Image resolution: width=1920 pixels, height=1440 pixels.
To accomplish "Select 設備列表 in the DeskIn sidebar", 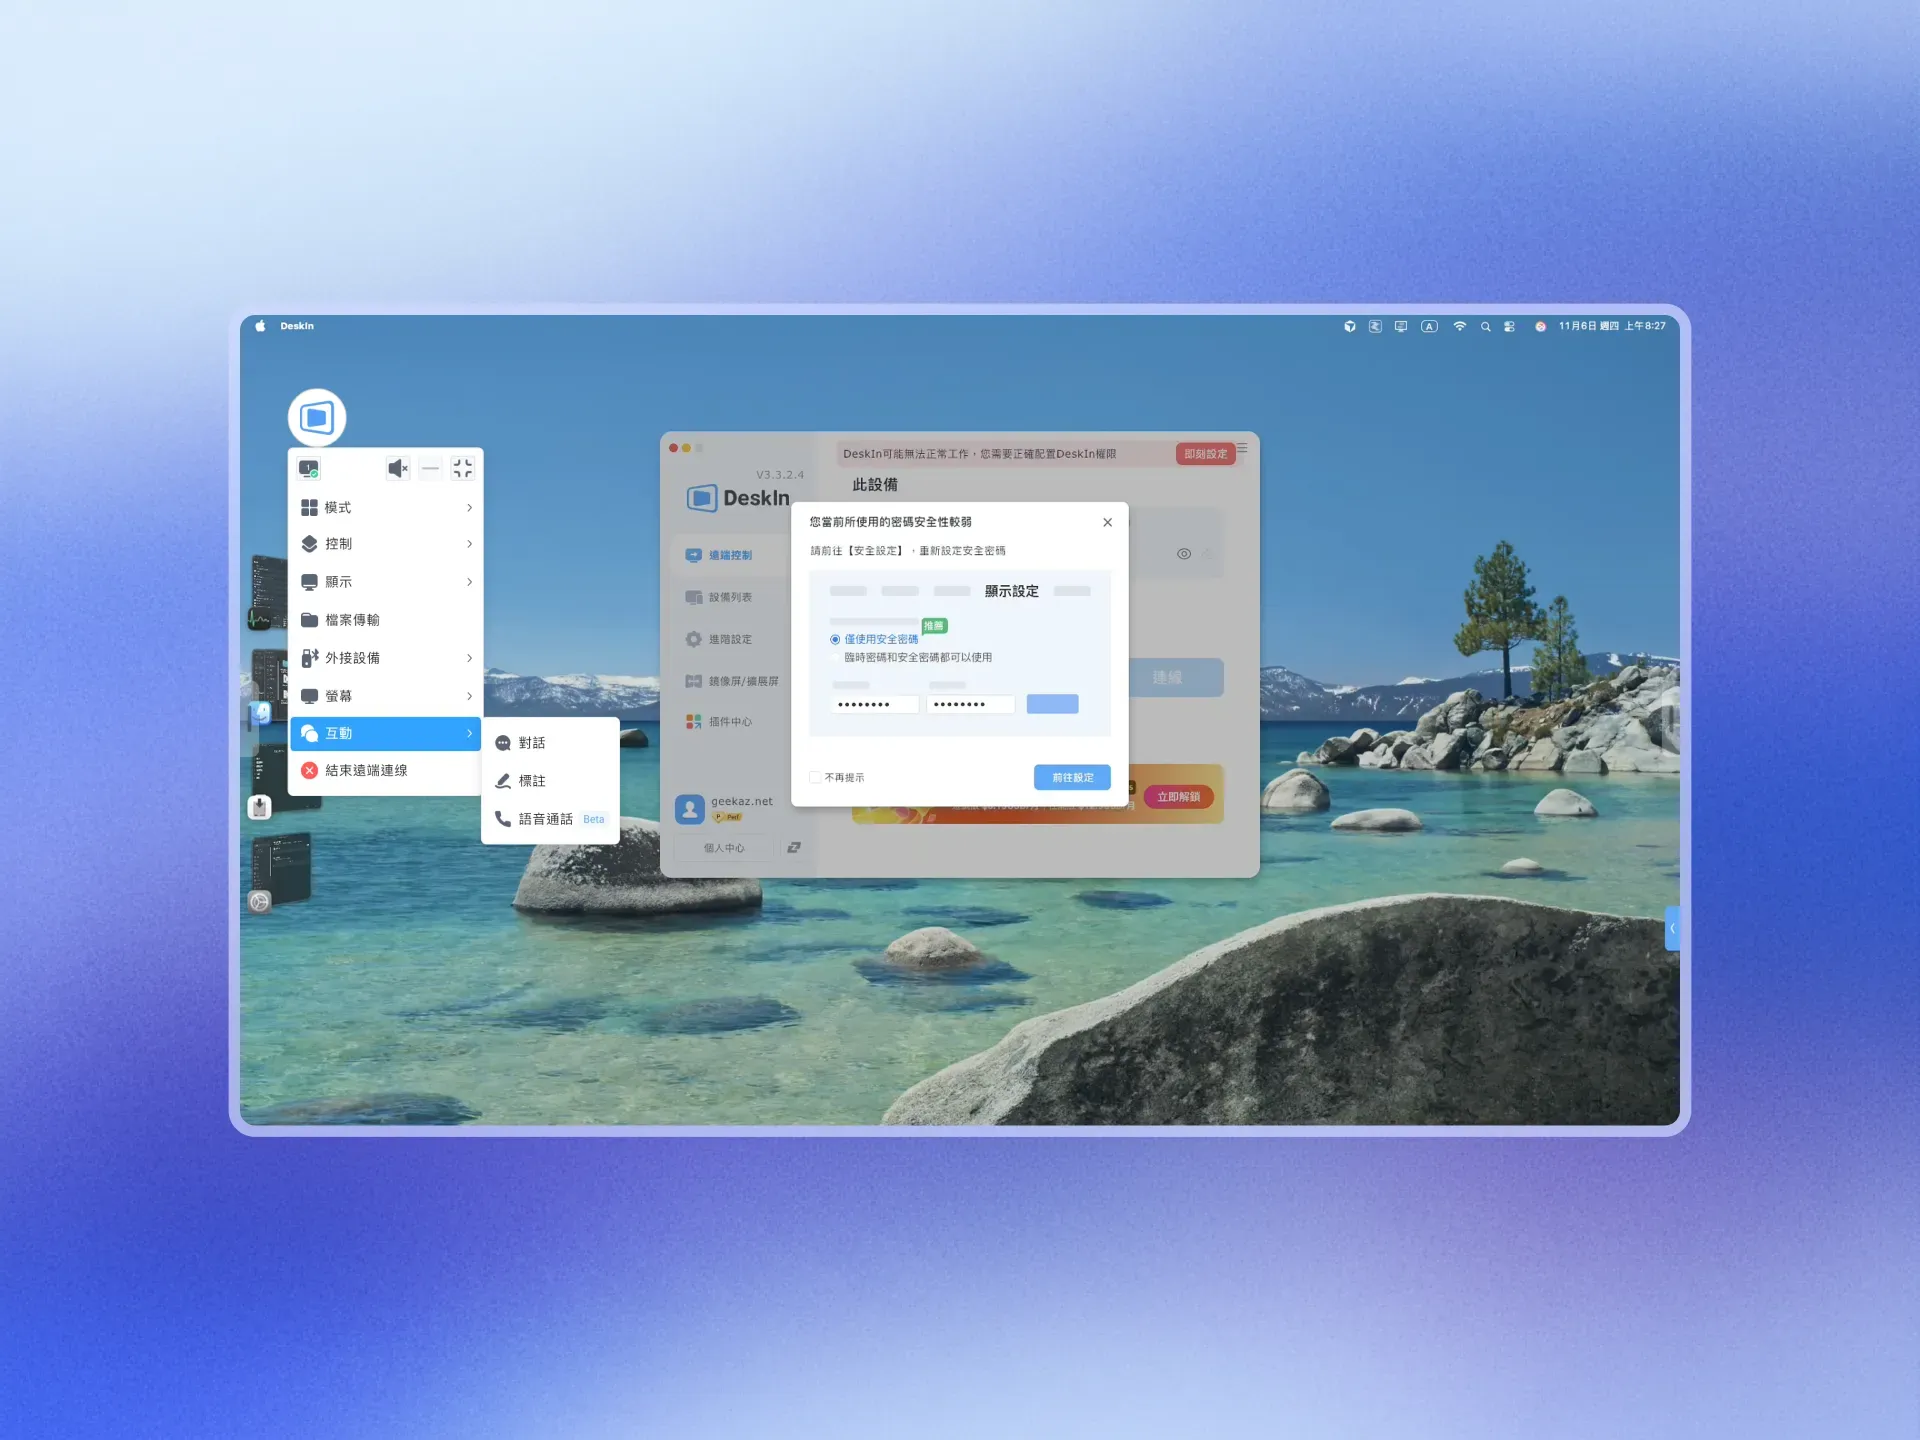I will [728, 597].
